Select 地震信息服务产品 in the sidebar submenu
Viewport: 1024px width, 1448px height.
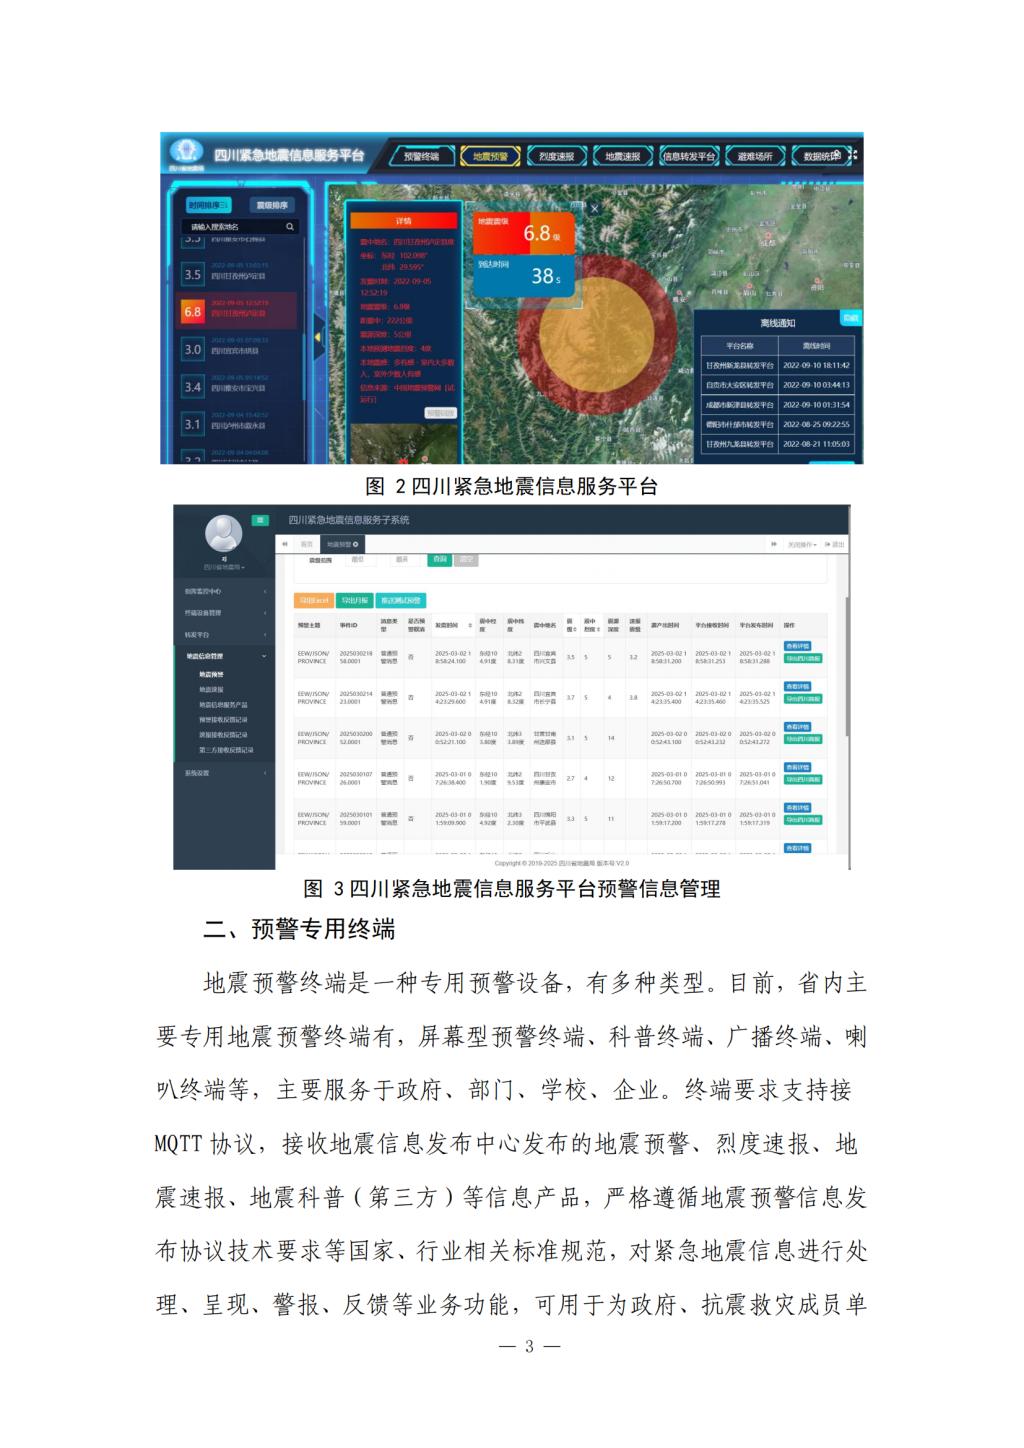pos(223,705)
